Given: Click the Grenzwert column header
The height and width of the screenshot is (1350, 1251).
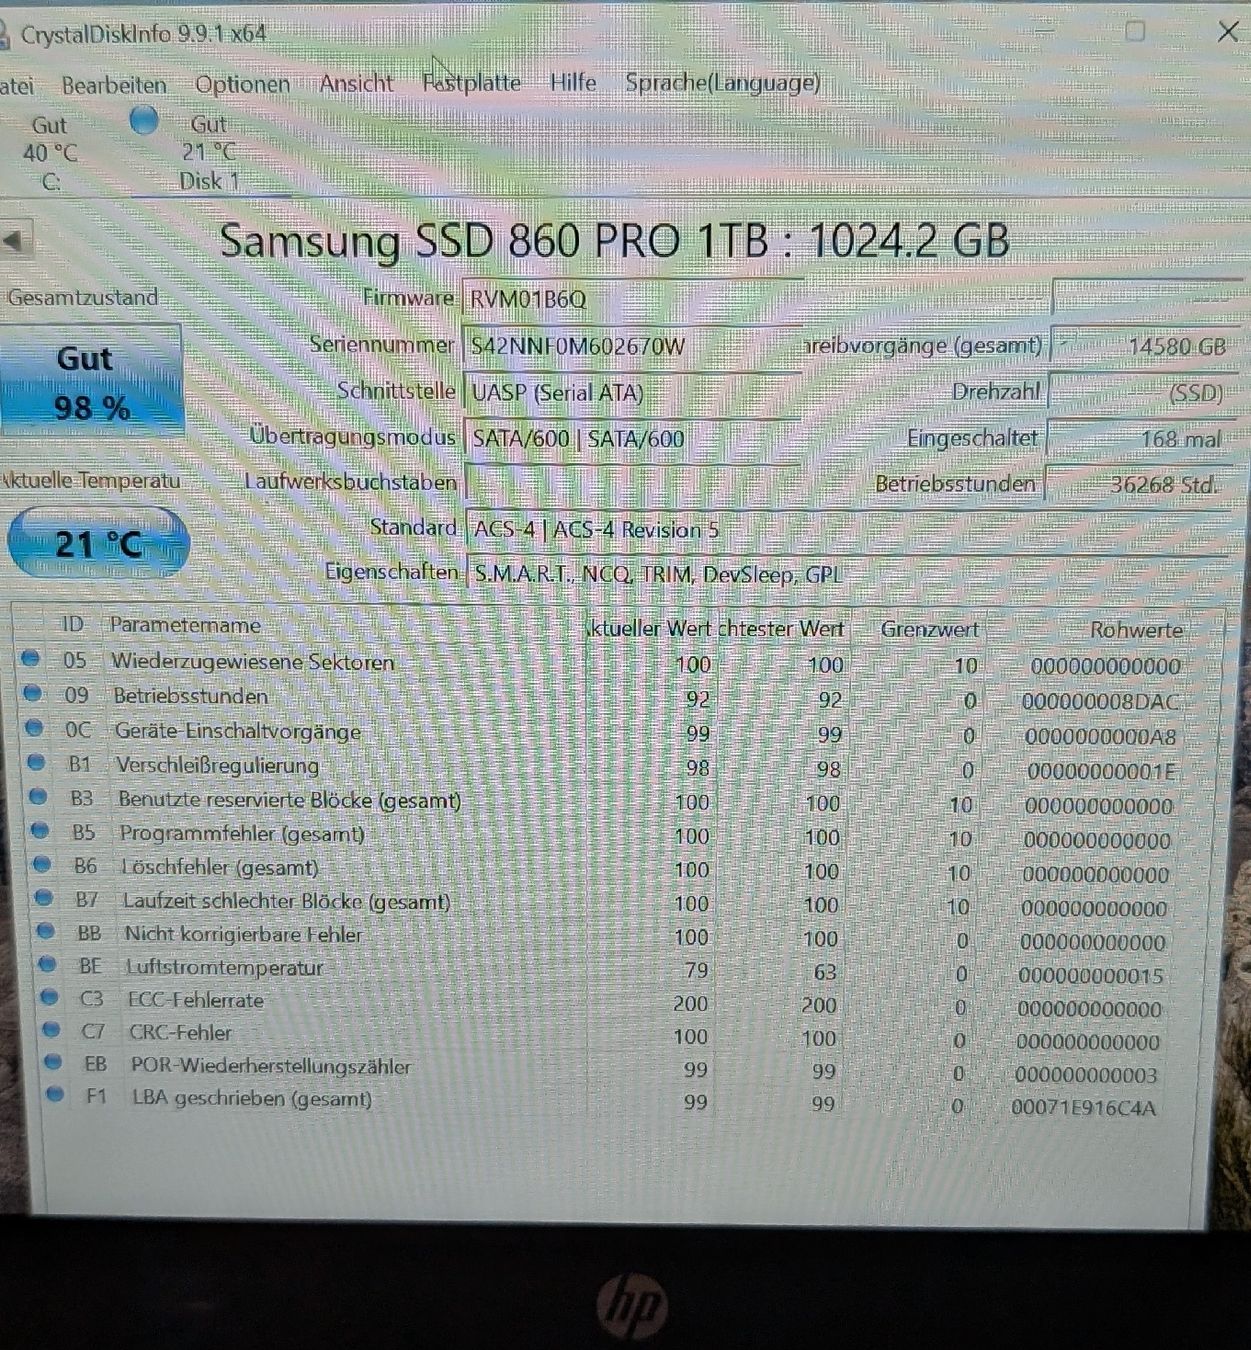Looking at the screenshot, I should point(929,629).
